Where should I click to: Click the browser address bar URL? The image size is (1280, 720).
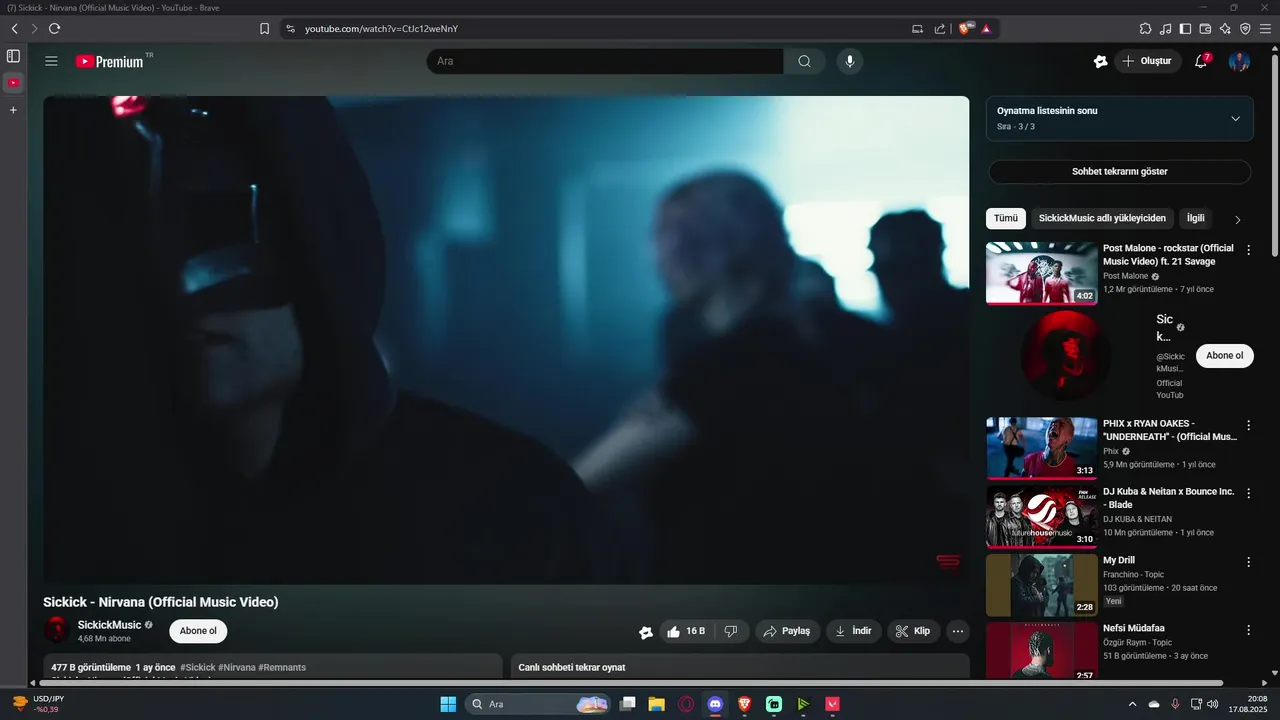pyautogui.click(x=381, y=29)
